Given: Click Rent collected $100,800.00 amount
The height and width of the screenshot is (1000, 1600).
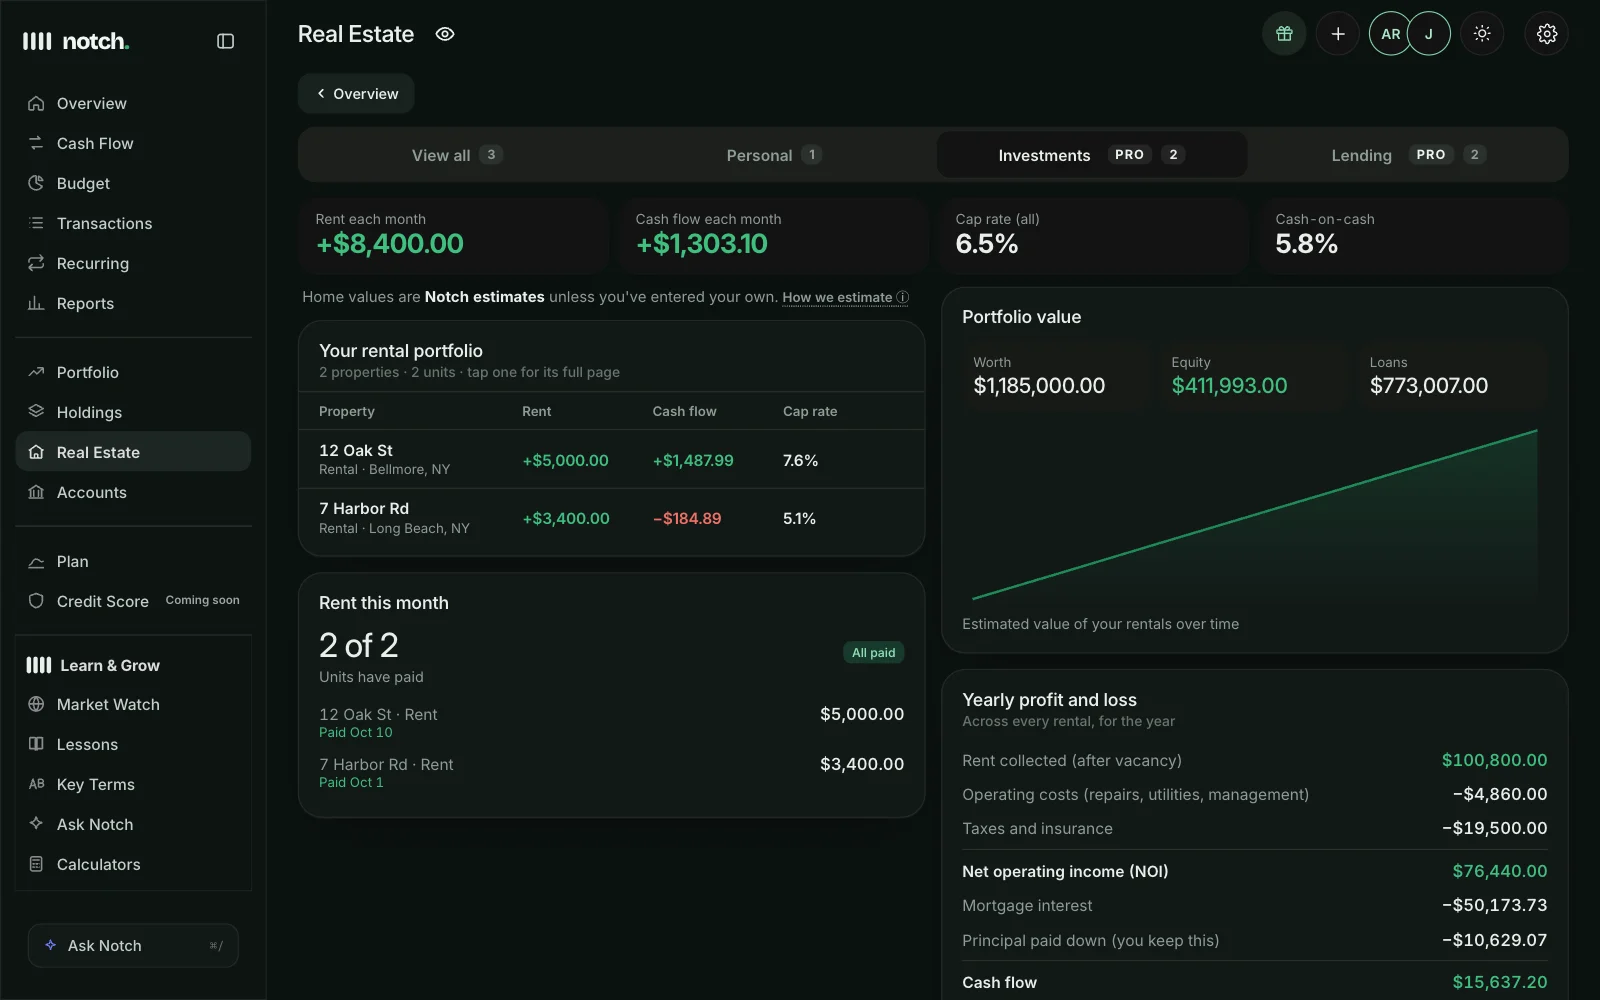Looking at the screenshot, I should coord(1494,760).
